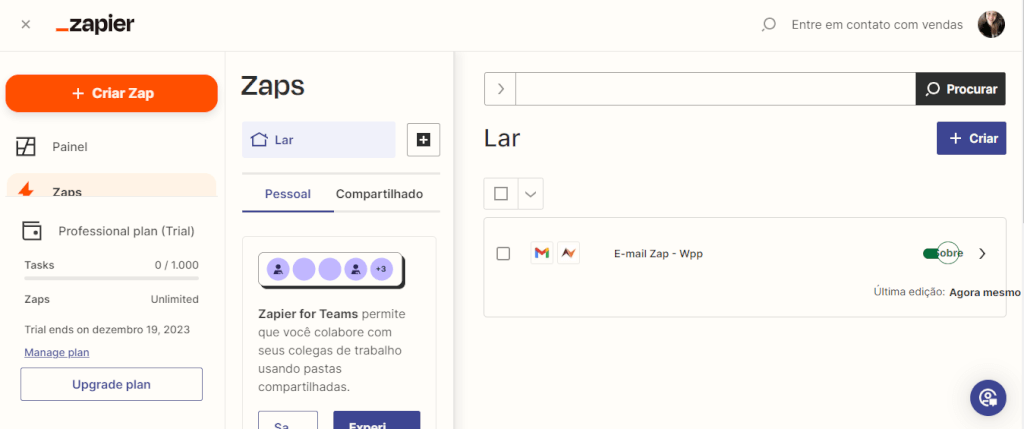Switch to the Pessoal tab
The image size is (1024, 429).
(x=288, y=194)
